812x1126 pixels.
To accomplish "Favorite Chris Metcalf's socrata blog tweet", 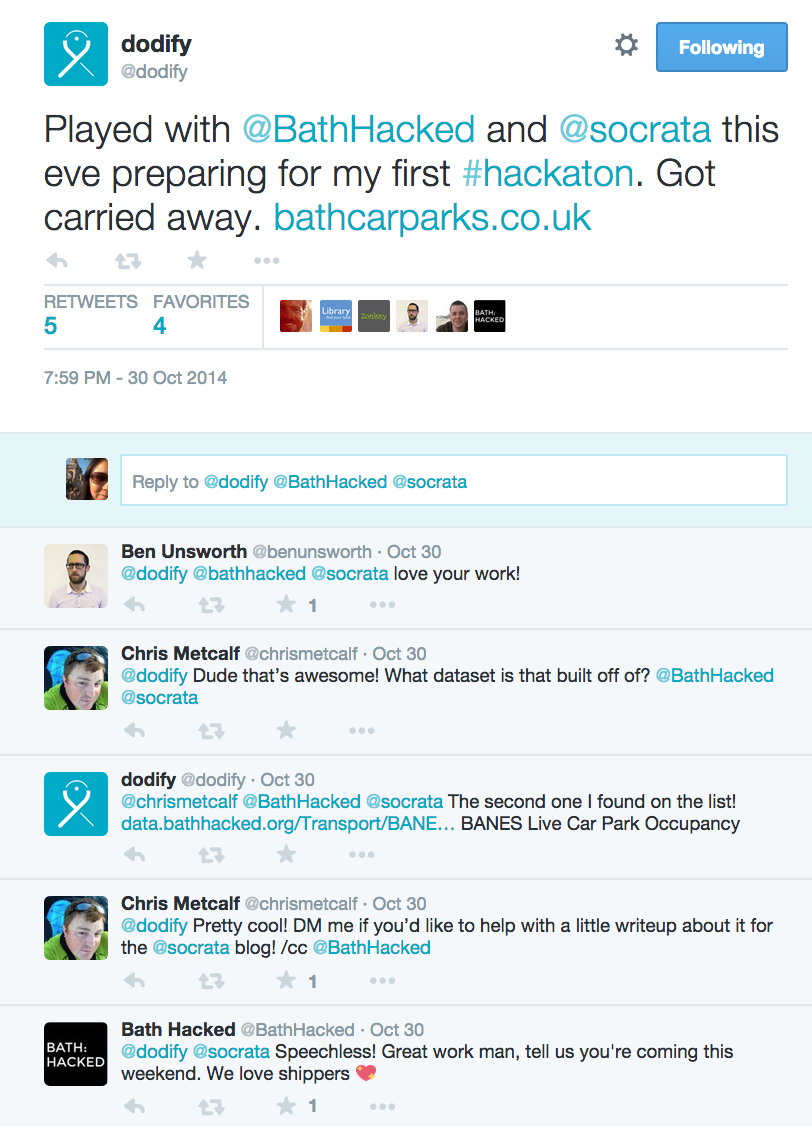I will click(286, 980).
